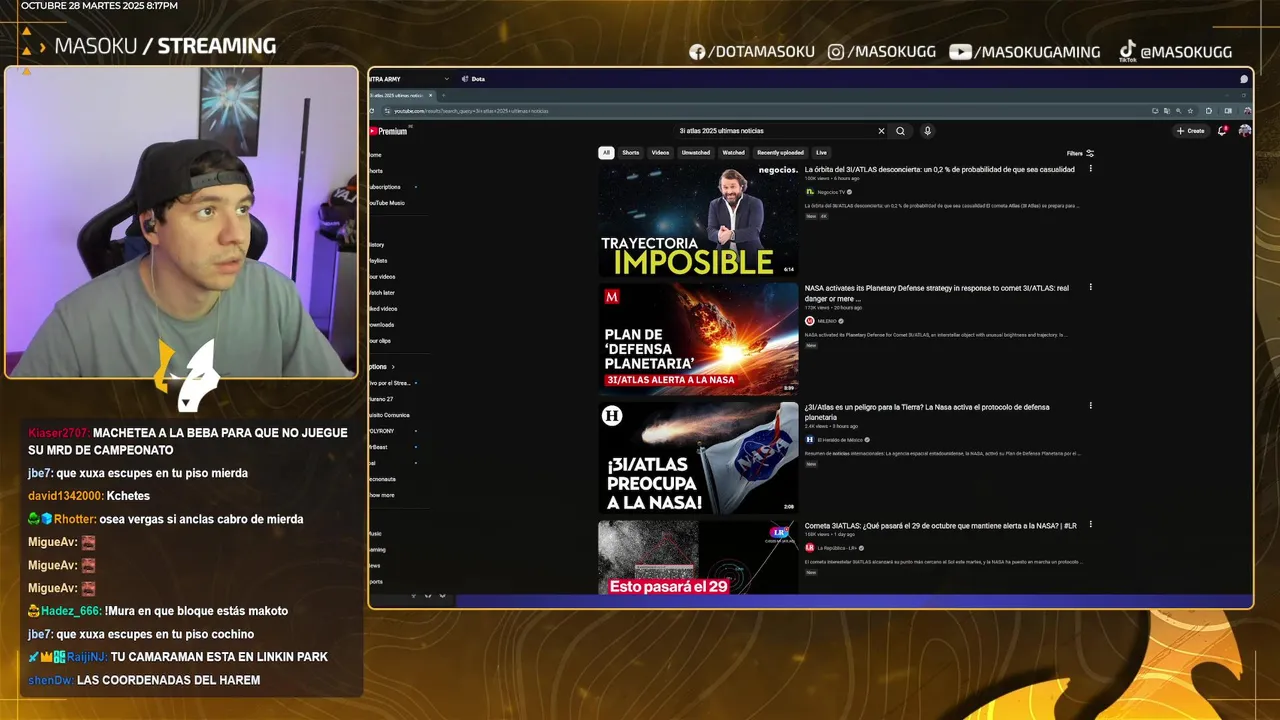Open Liked videos in sidebar
The height and width of the screenshot is (720, 1280).
(384, 309)
